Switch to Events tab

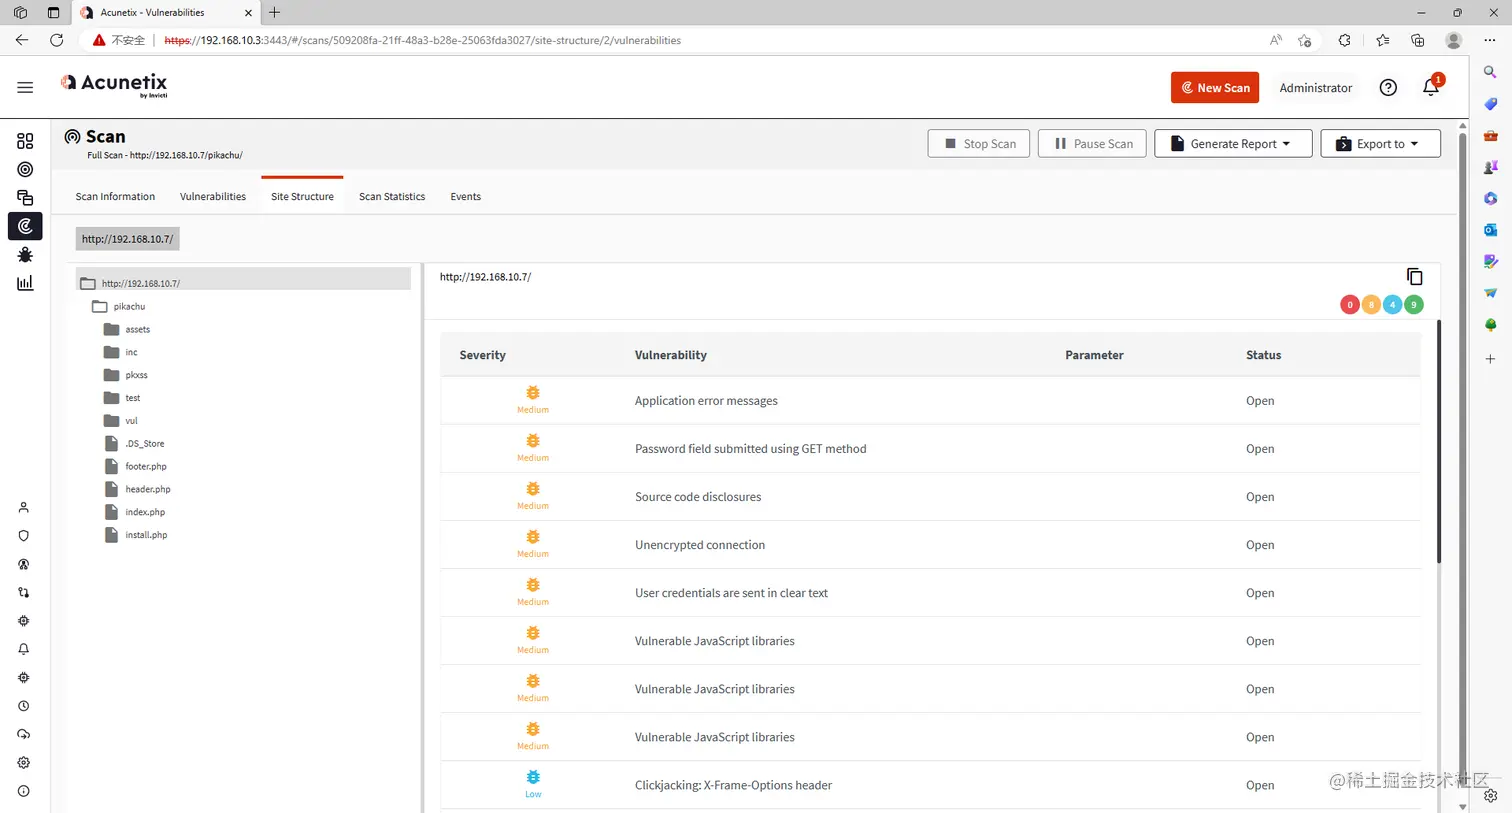coord(465,196)
